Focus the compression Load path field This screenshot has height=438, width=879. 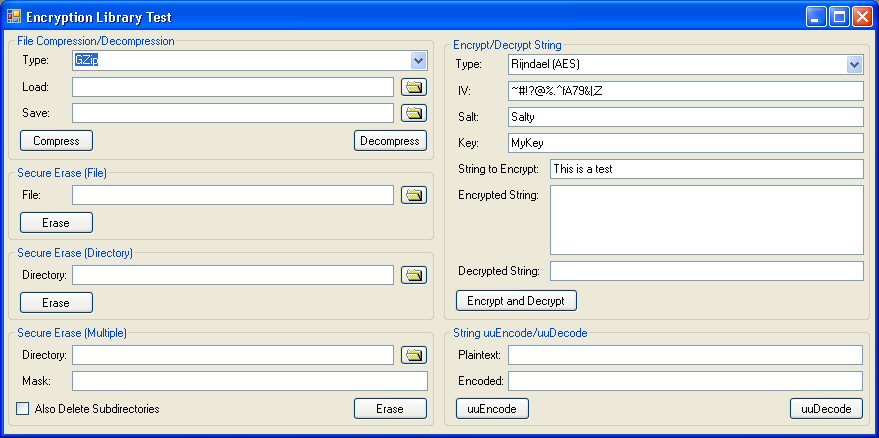pyautogui.click(x=233, y=87)
